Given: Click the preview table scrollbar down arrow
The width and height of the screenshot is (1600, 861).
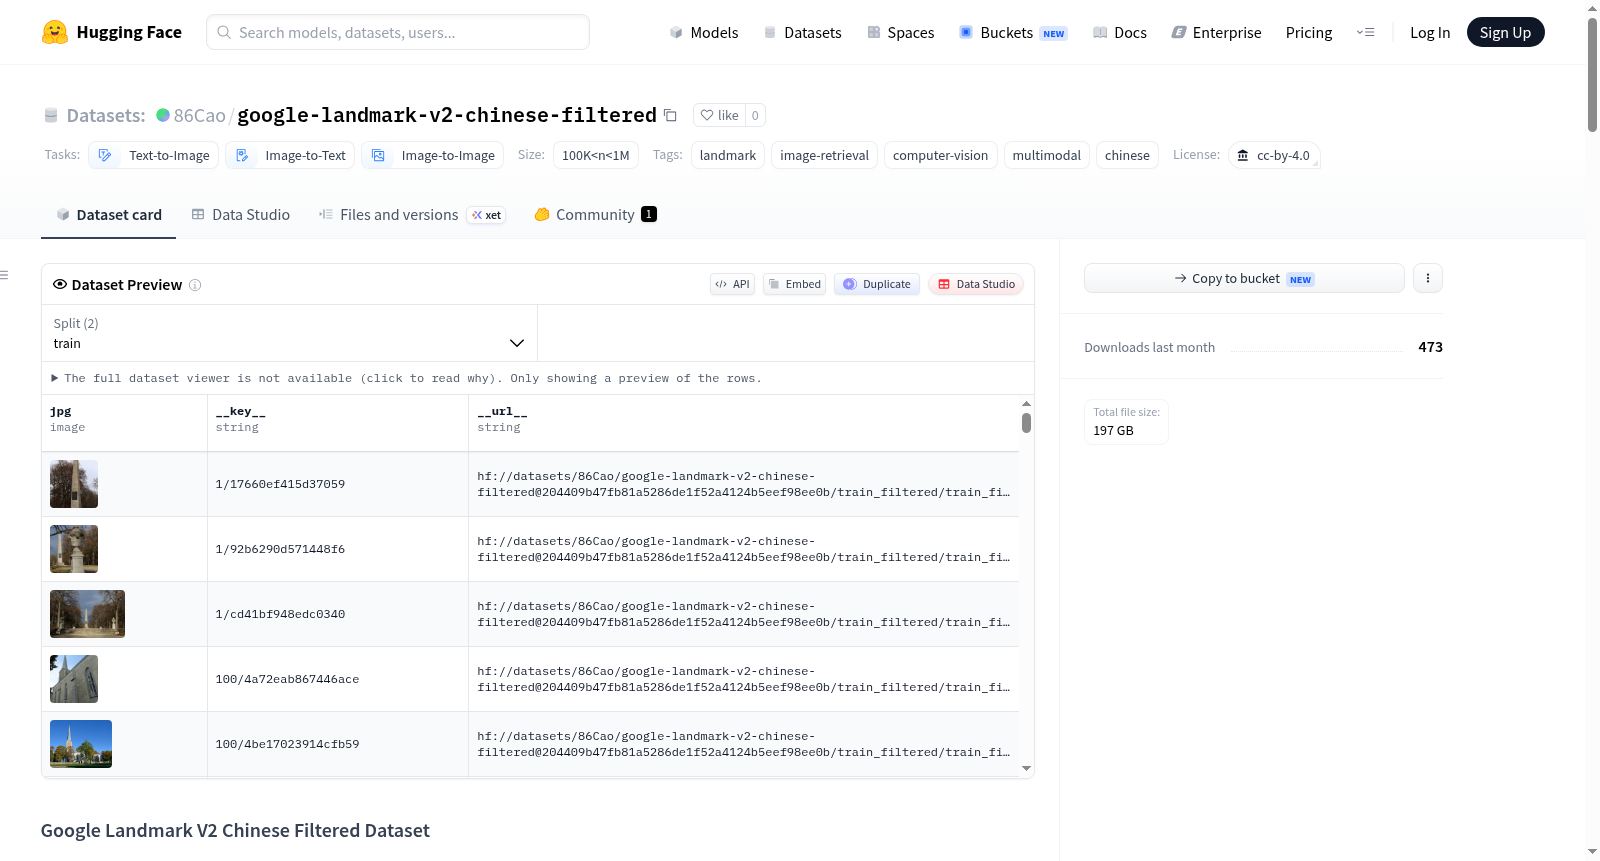Looking at the screenshot, I should [1026, 768].
